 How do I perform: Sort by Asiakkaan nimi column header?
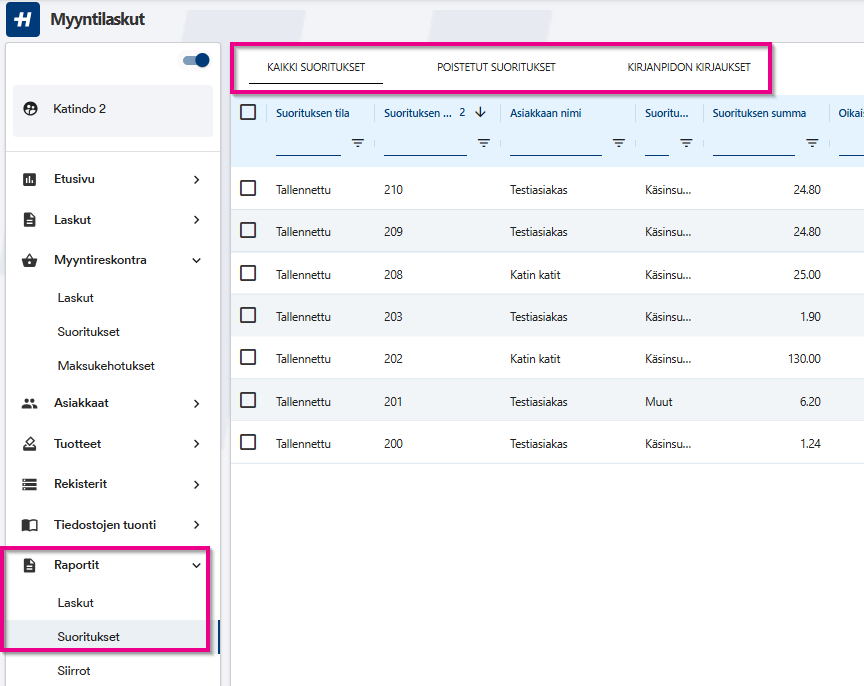pyautogui.click(x=546, y=113)
